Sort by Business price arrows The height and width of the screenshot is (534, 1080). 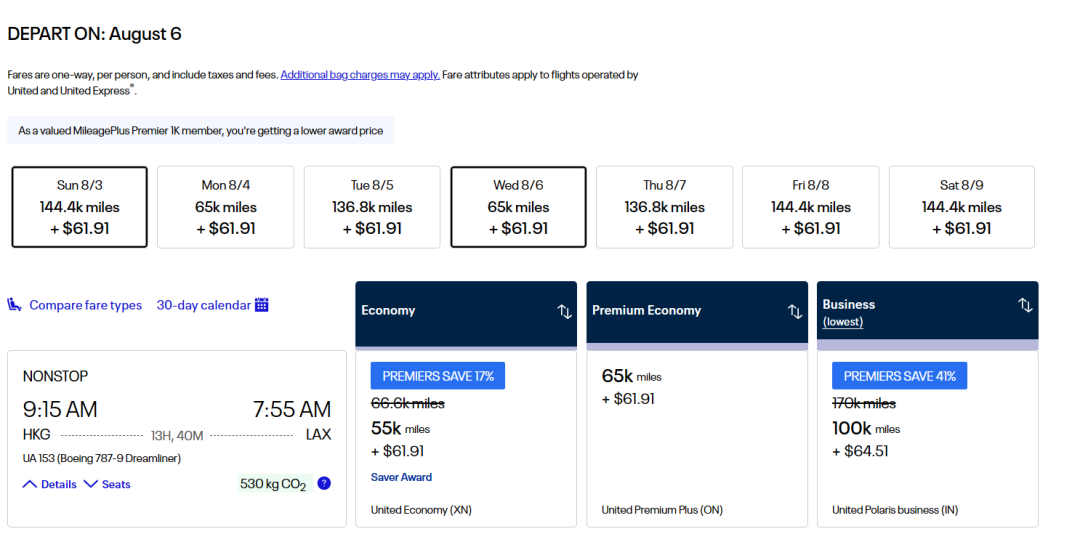1025,305
